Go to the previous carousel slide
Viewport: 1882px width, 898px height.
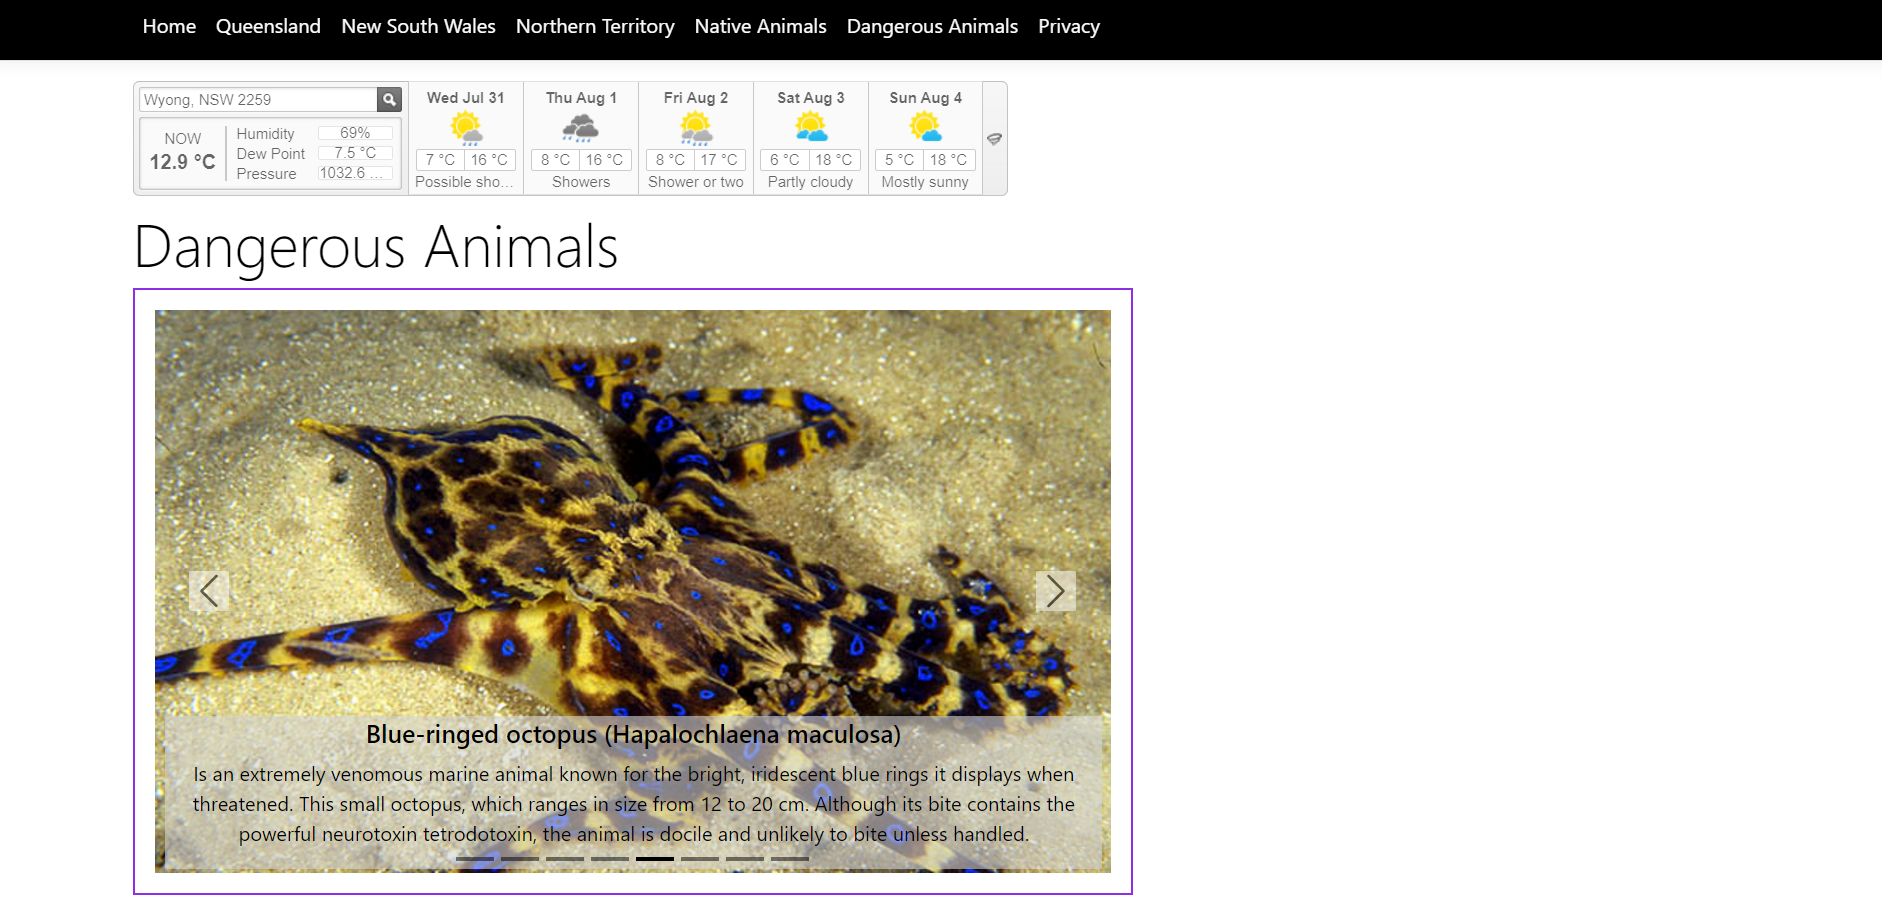pyautogui.click(x=208, y=591)
